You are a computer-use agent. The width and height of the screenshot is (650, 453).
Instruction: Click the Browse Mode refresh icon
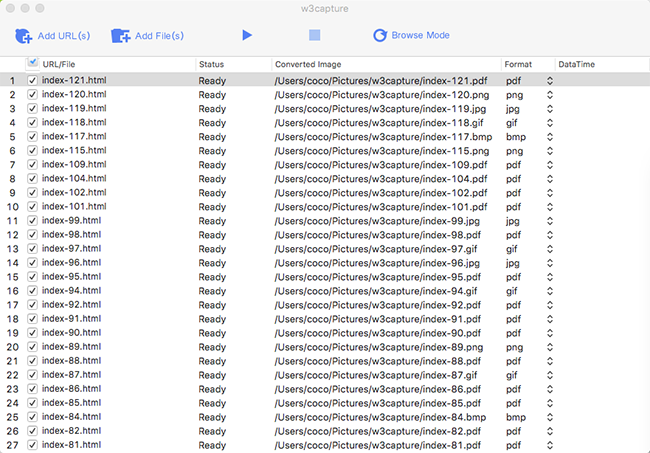[380, 36]
